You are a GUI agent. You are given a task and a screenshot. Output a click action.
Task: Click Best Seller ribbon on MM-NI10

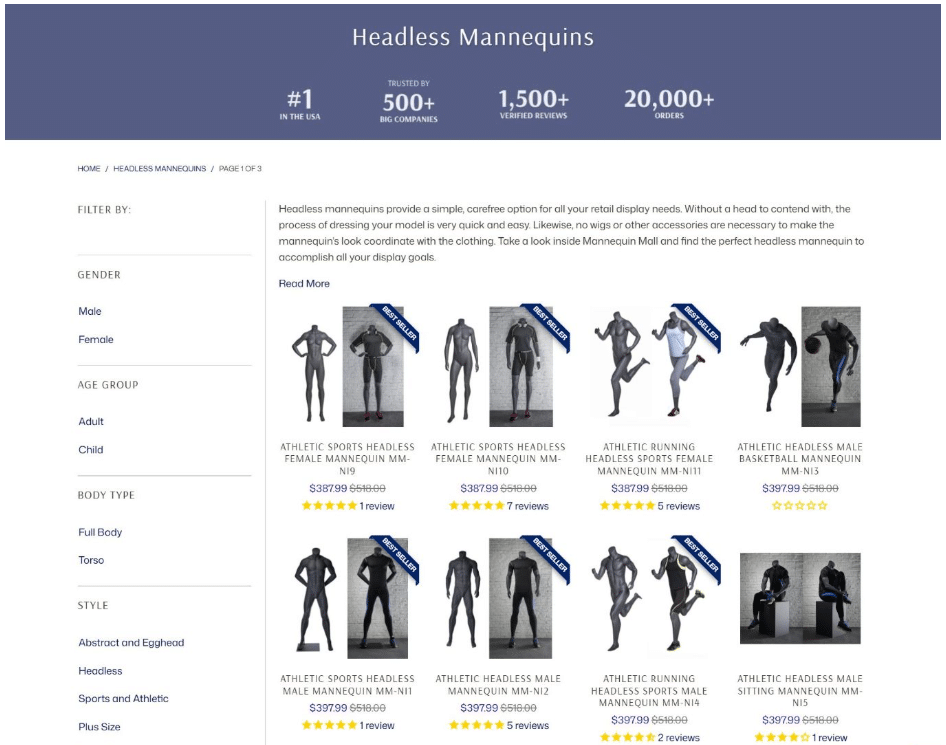(550, 324)
